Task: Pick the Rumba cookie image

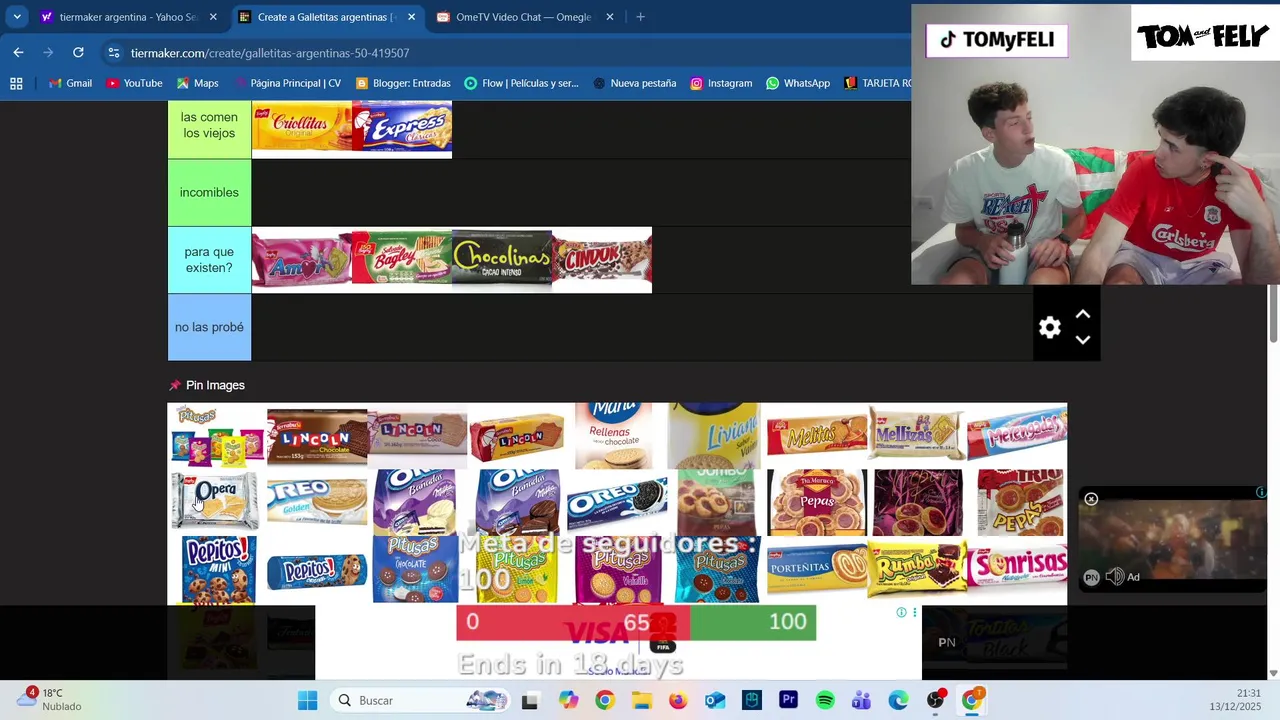Action: pyautogui.click(x=917, y=570)
